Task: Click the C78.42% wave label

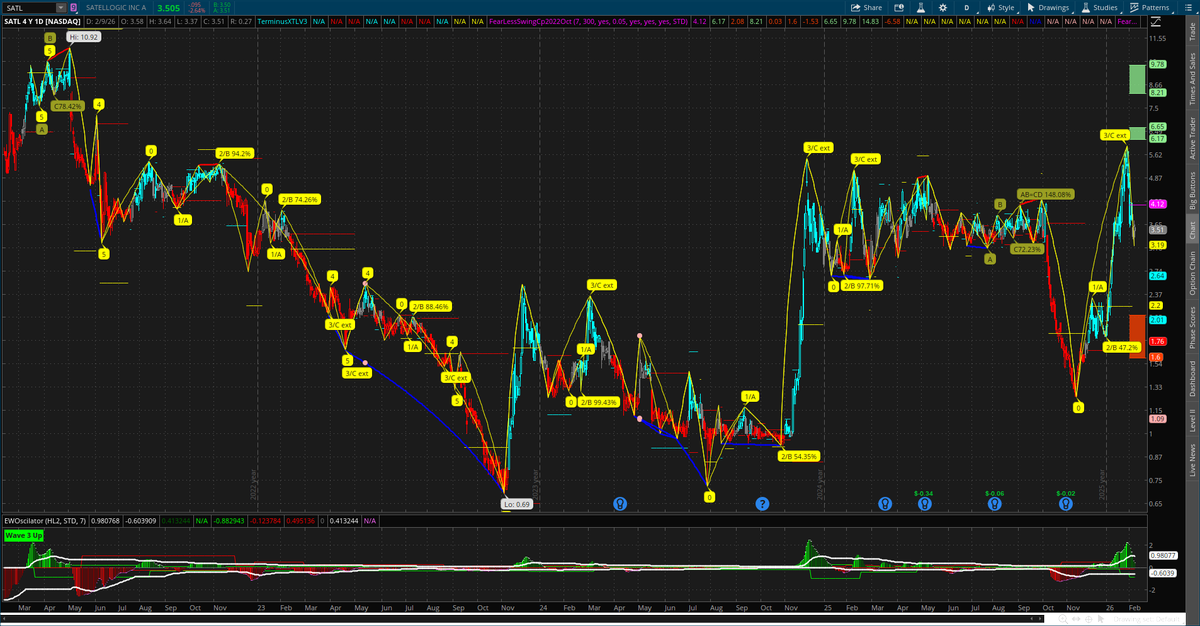Action: coord(67,104)
